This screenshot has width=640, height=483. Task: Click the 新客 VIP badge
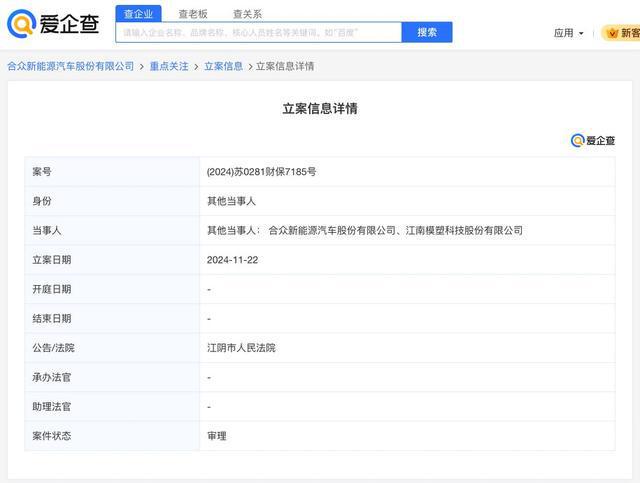coord(621,33)
